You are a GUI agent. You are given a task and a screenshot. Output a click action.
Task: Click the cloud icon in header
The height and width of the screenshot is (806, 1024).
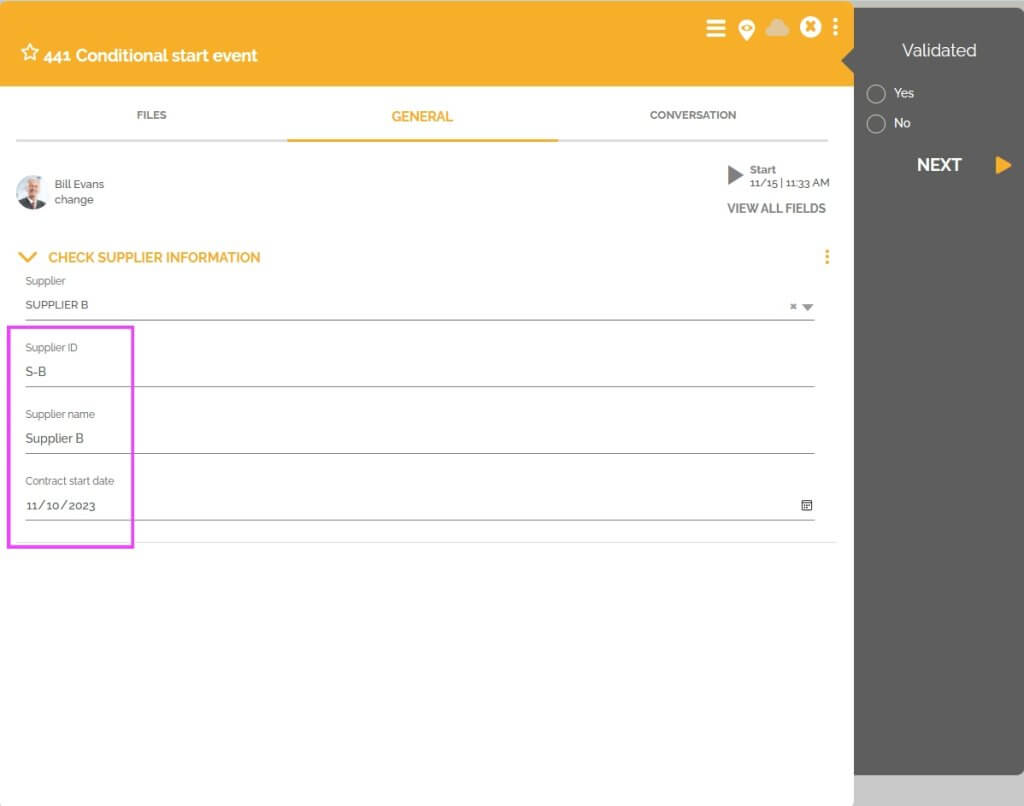tap(777, 28)
